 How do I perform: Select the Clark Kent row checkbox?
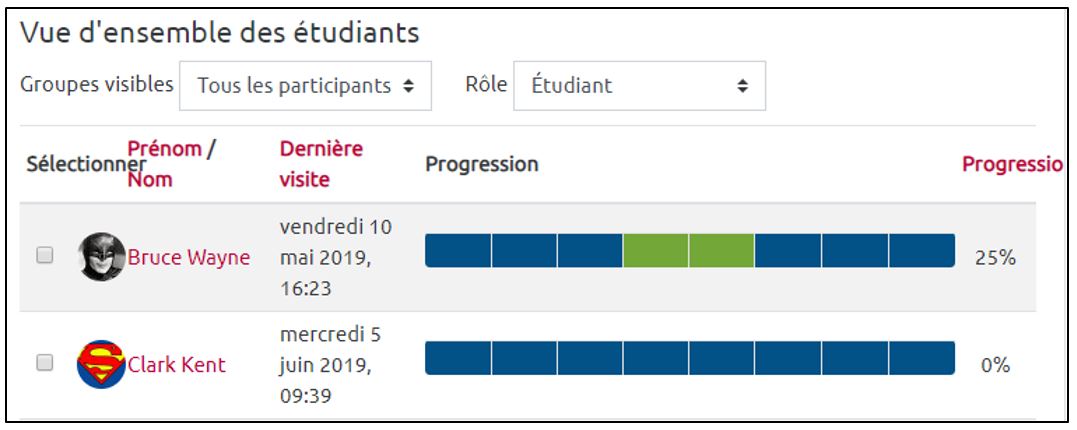coord(45,364)
